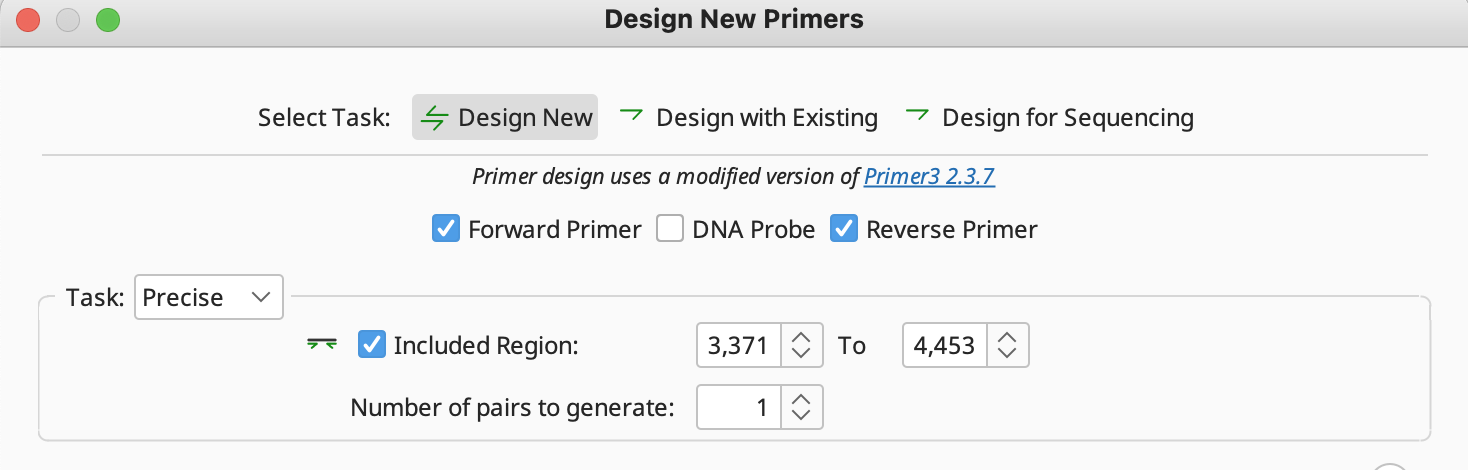The width and height of the screenshot is (1468, 470).
Task: Toggle the Included Region checkbox
Action: [x=372, y=345]
